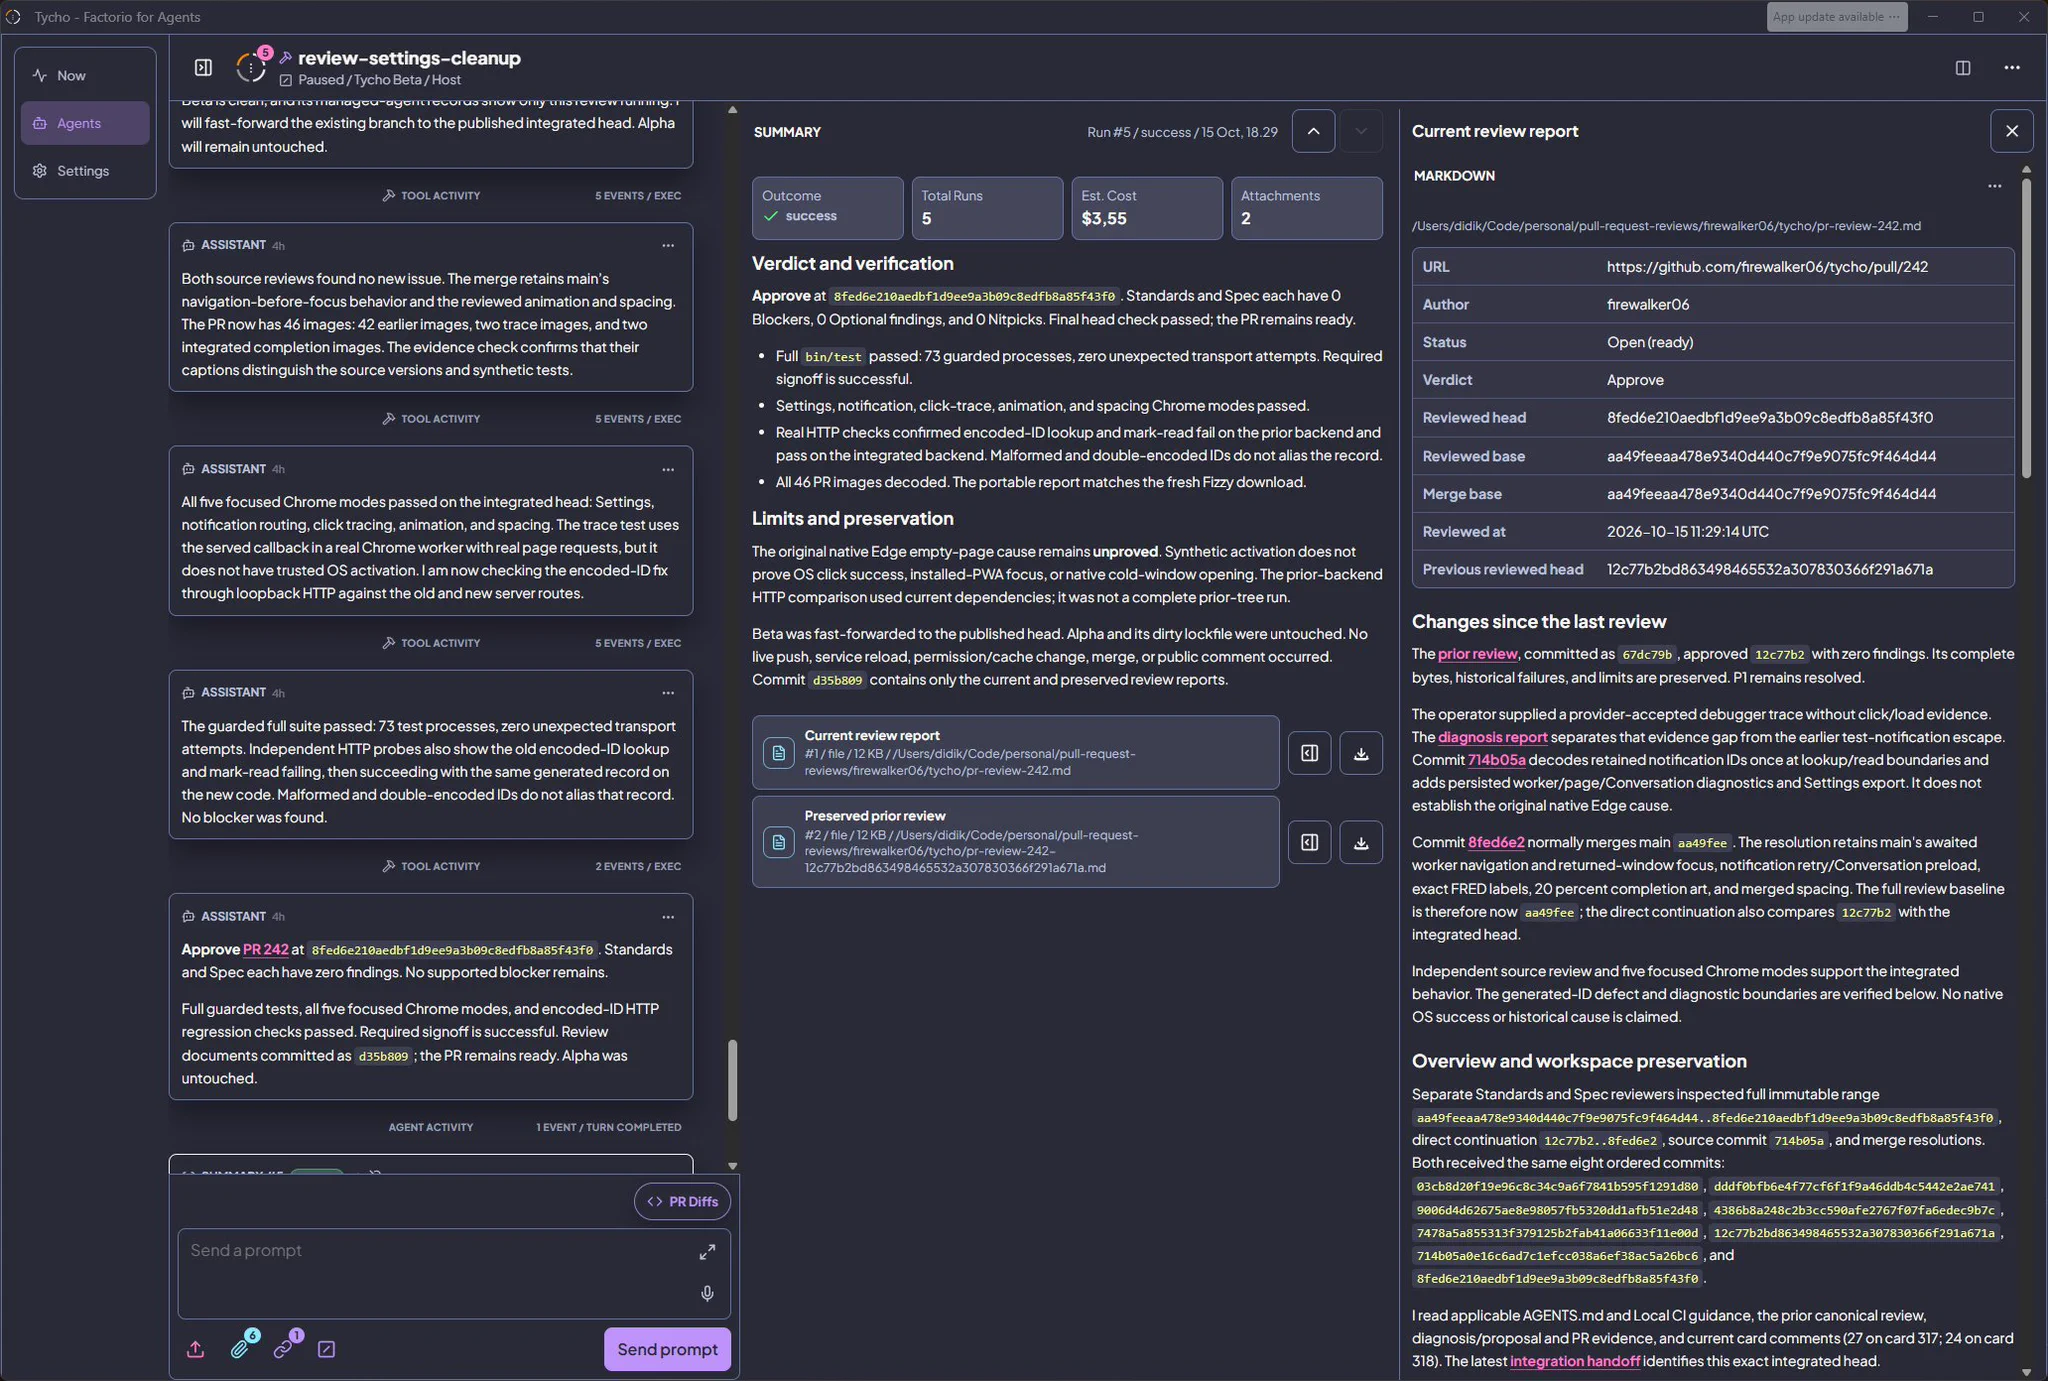Download the Preserved prior review attachment
This screenshot has height=1381, width=2048.
click(x=1361, y=842)
